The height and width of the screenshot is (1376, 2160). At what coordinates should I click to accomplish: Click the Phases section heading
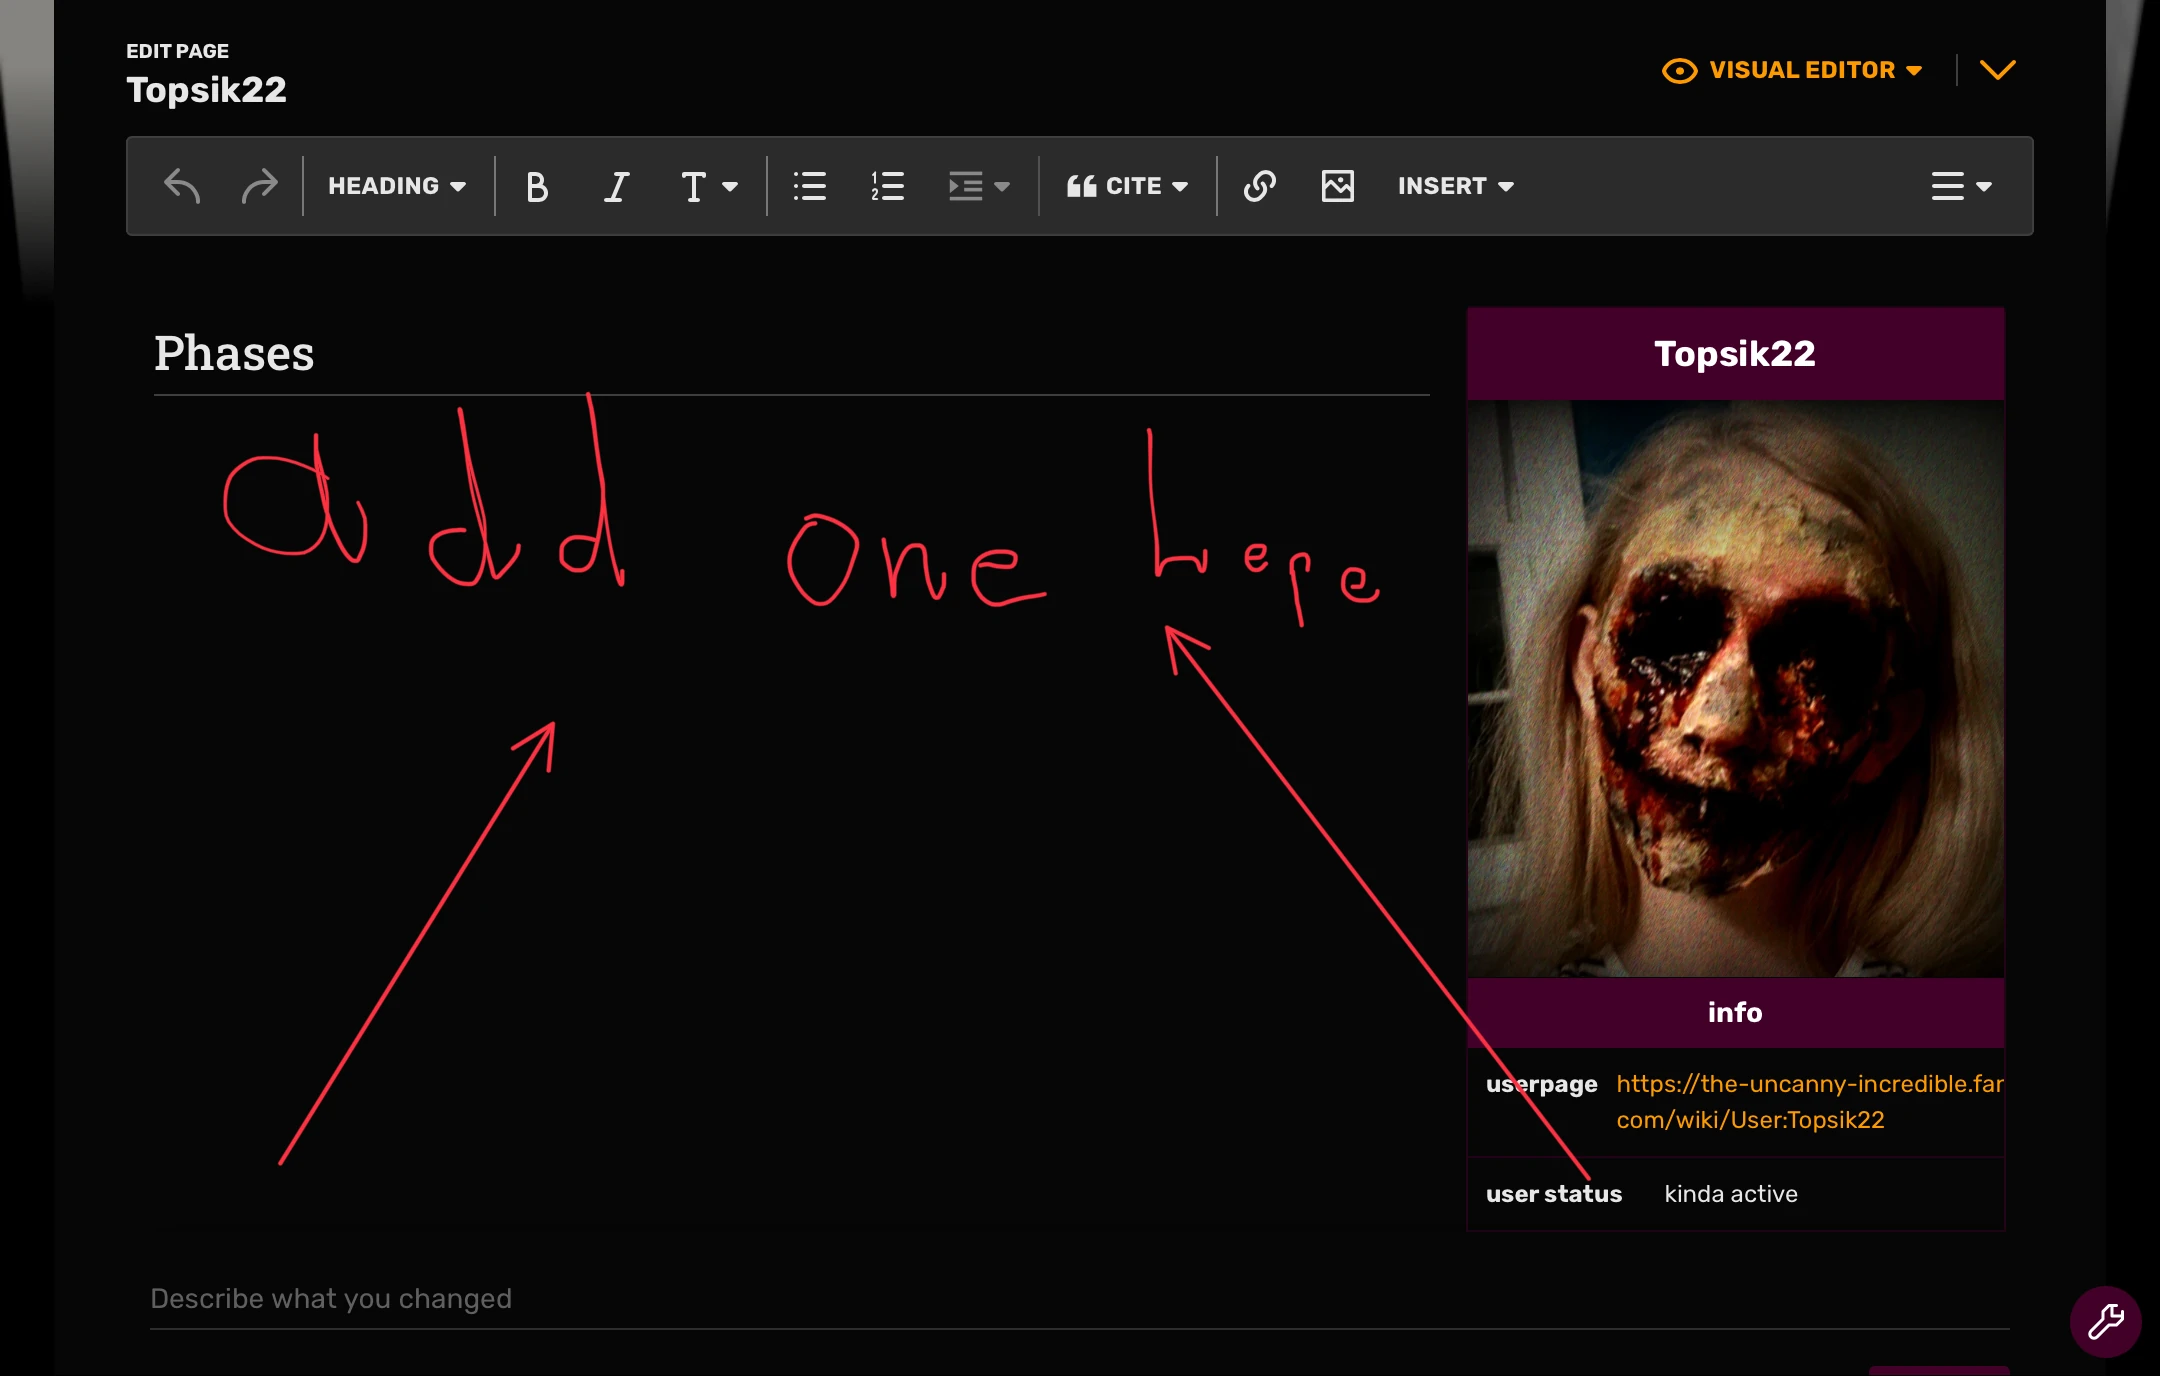[x=234, y=352]
